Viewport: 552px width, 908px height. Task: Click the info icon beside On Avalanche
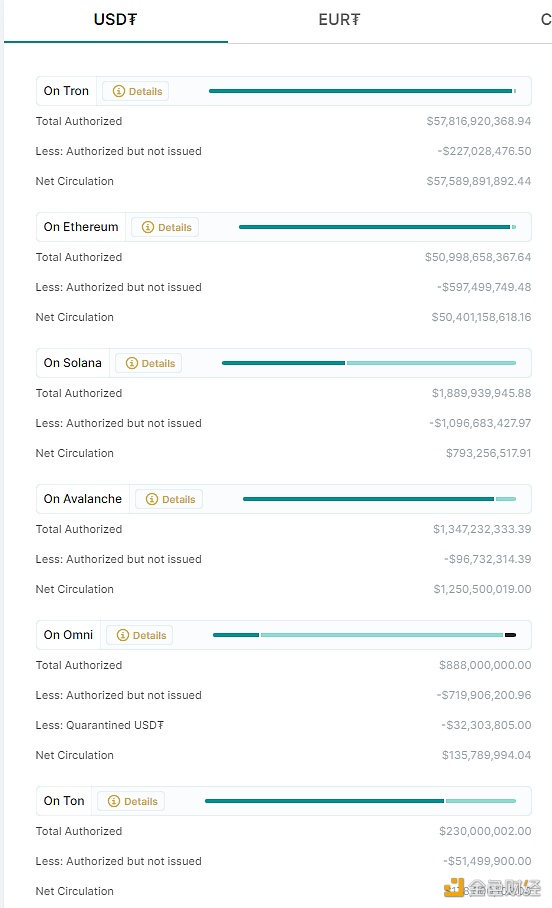152,499
